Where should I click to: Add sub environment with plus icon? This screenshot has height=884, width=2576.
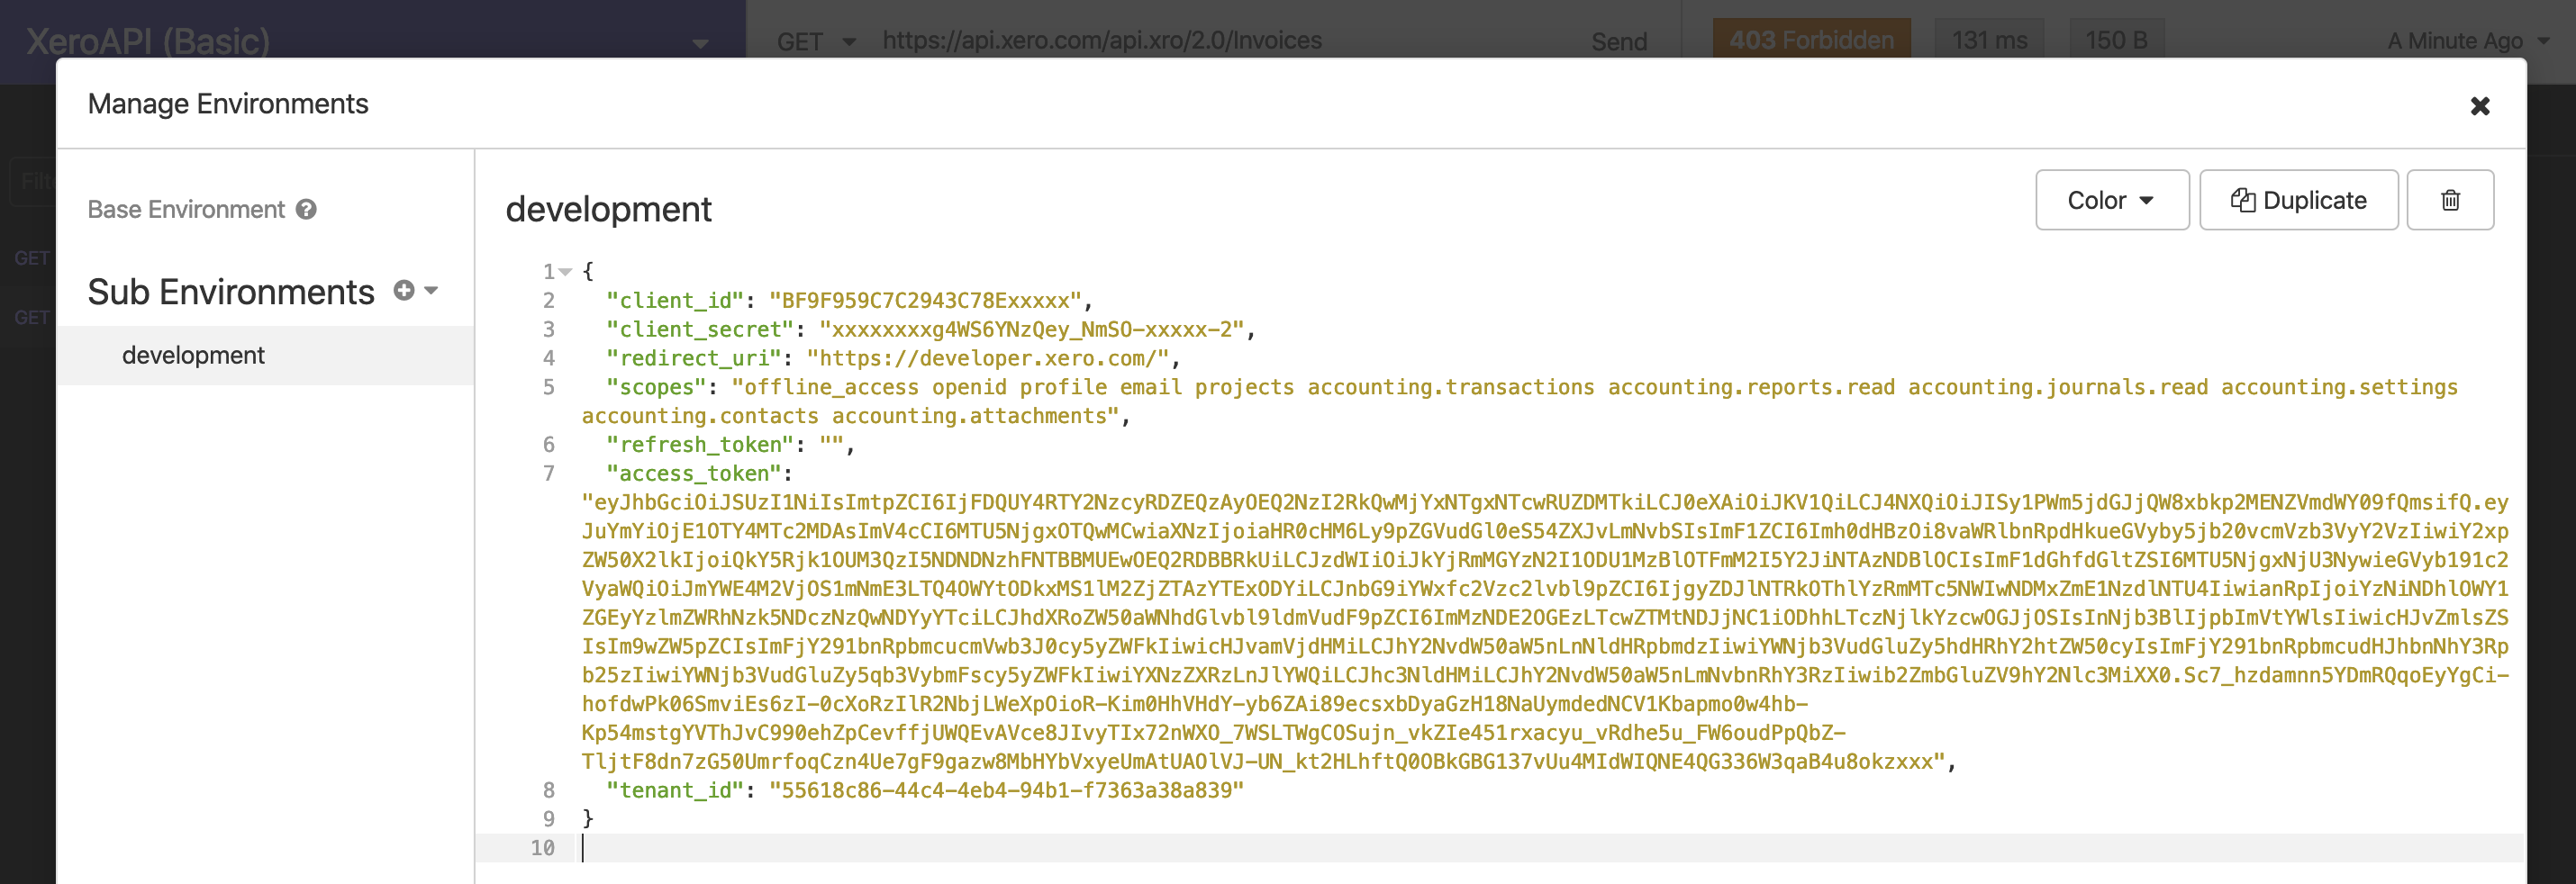403,290
